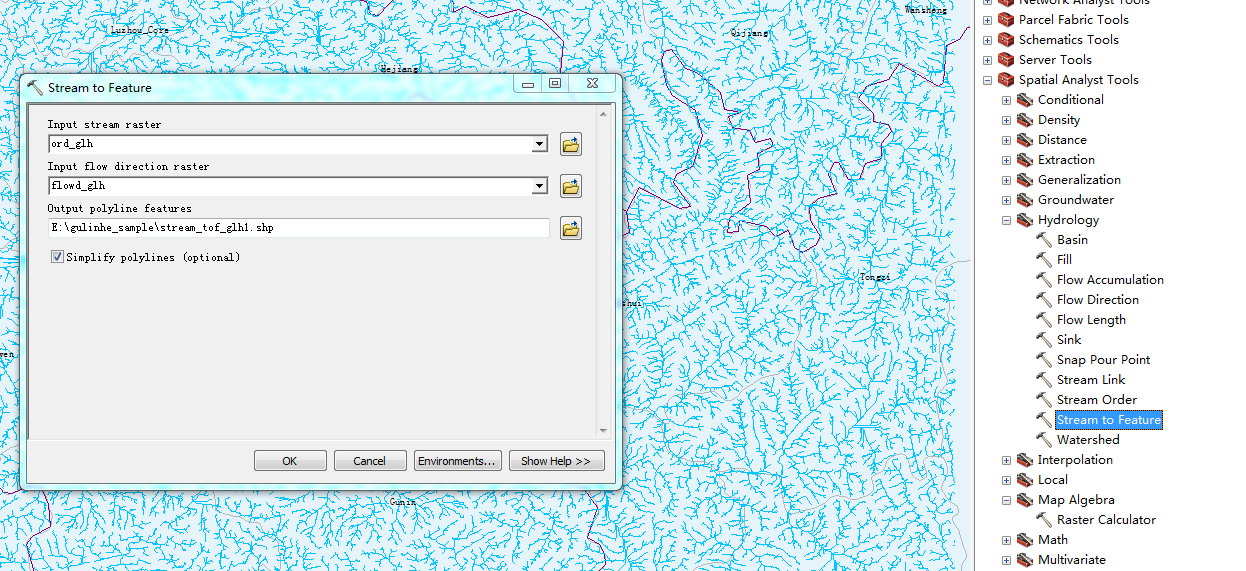Select the Distance toolset
Image resolution: width=1246 pixels, height=571 pixels.
pyautogui.click(x=1062, y=140)
